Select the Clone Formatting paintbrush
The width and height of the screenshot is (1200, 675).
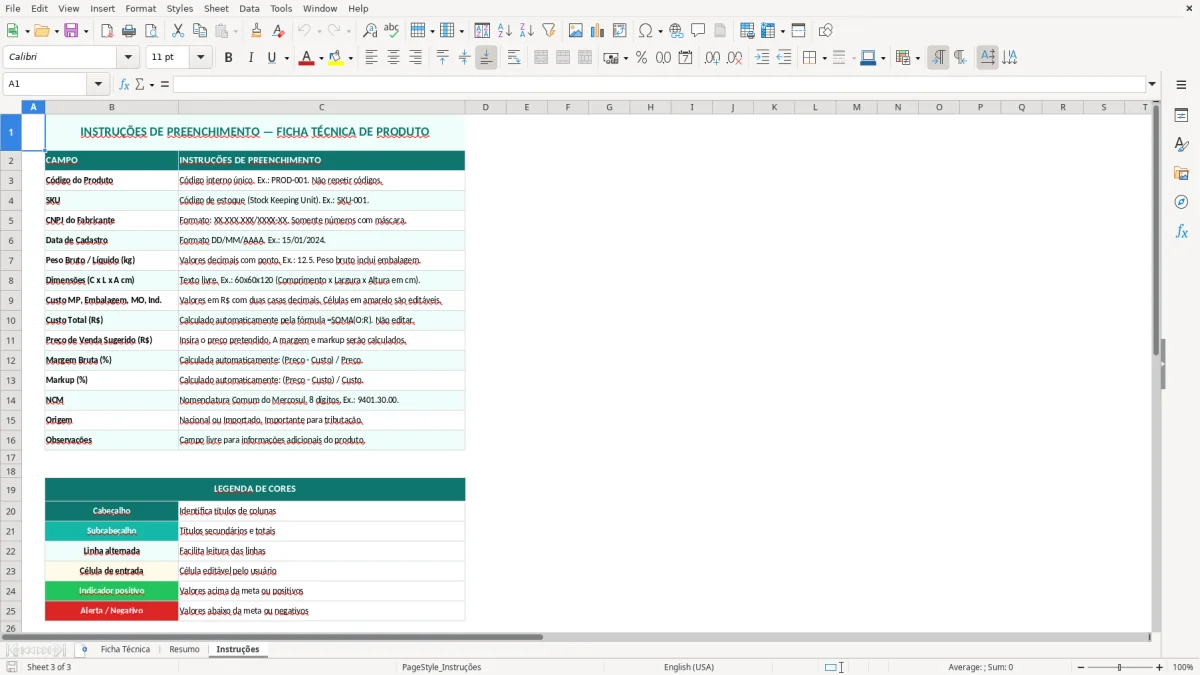[x=257, y=31]
